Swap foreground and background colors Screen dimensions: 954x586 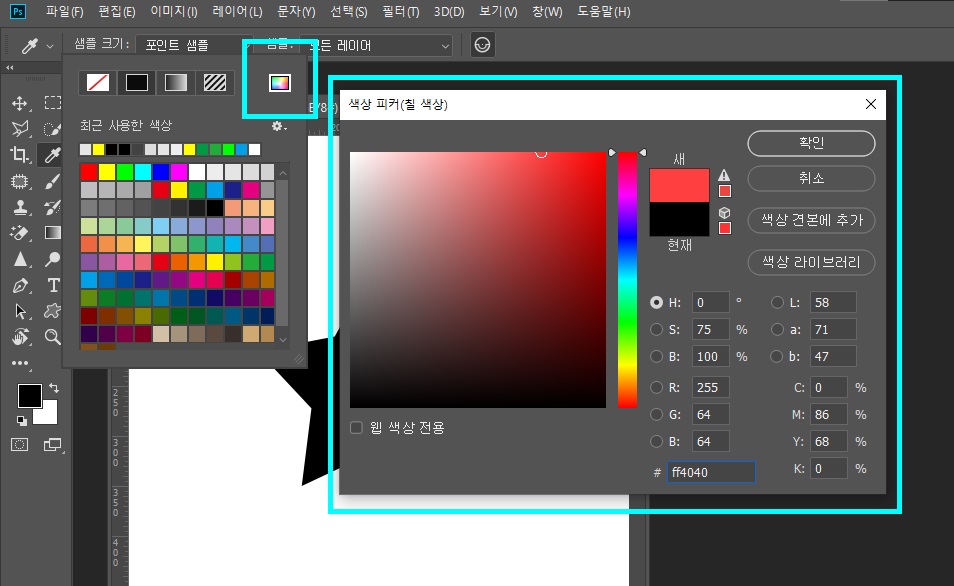(x=54, y=388)
